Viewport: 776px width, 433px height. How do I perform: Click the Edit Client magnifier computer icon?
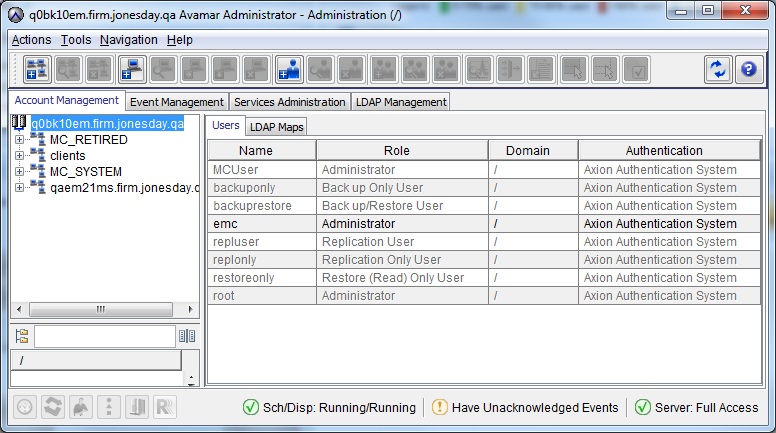point(163,69)
